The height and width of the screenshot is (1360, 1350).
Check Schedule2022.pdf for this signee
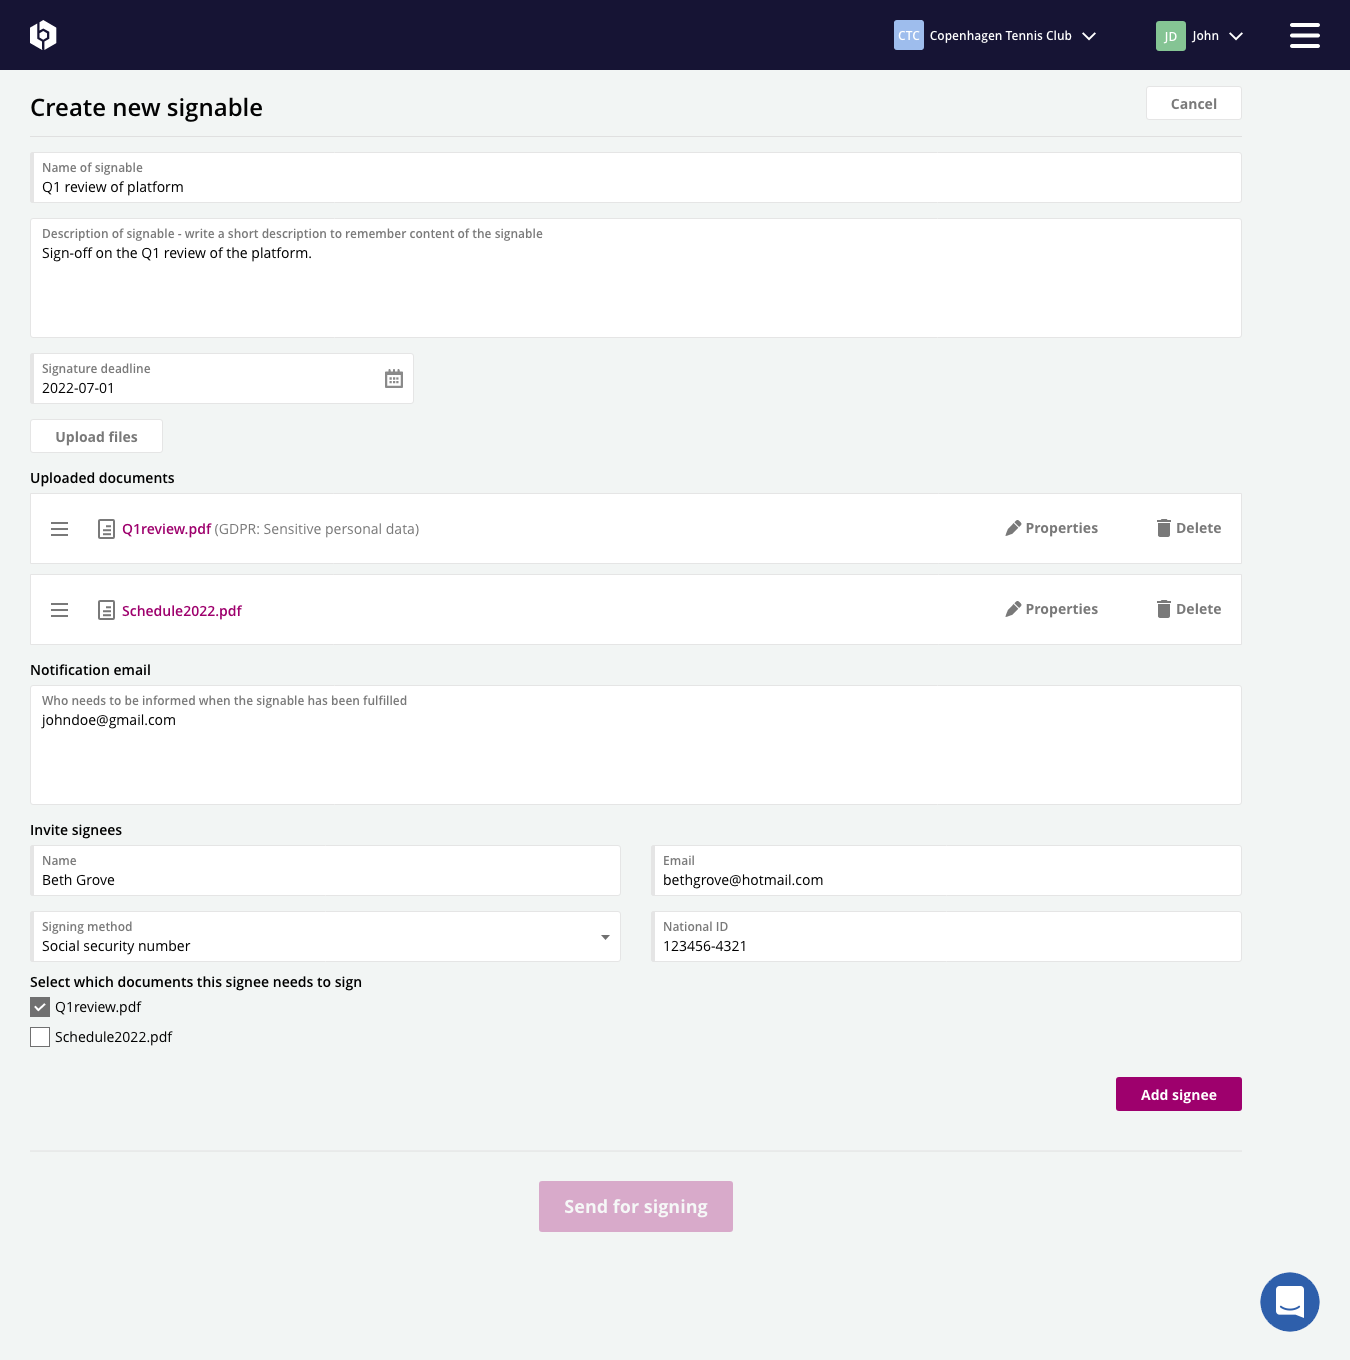[40, 1037]
